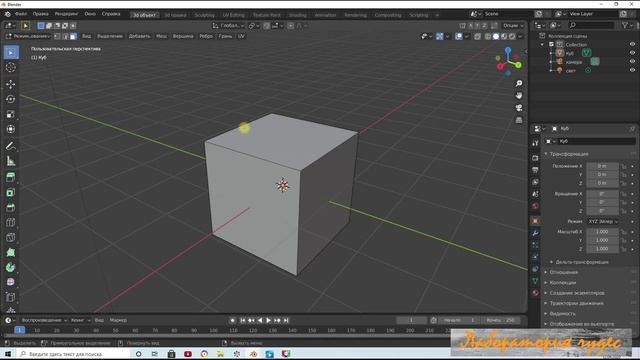Uncheck the Collection exclude checkbox
The image size is (640, 360).
click(x=551, y=44)
